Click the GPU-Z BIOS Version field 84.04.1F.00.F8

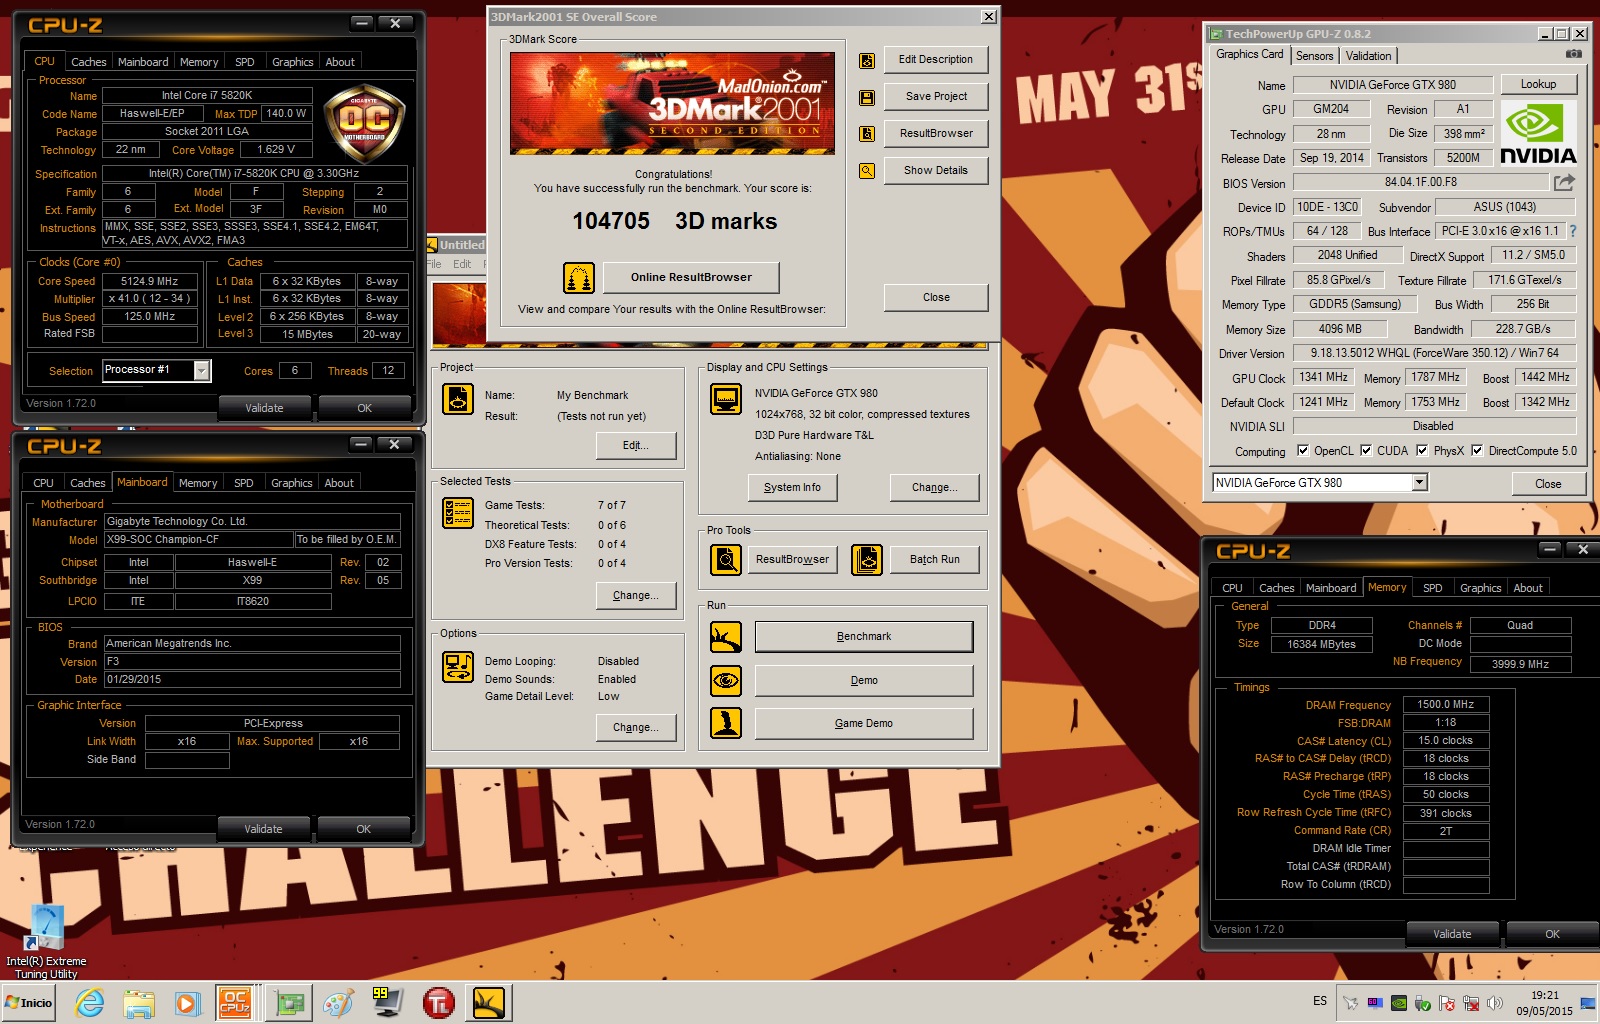click(1420, 182)
